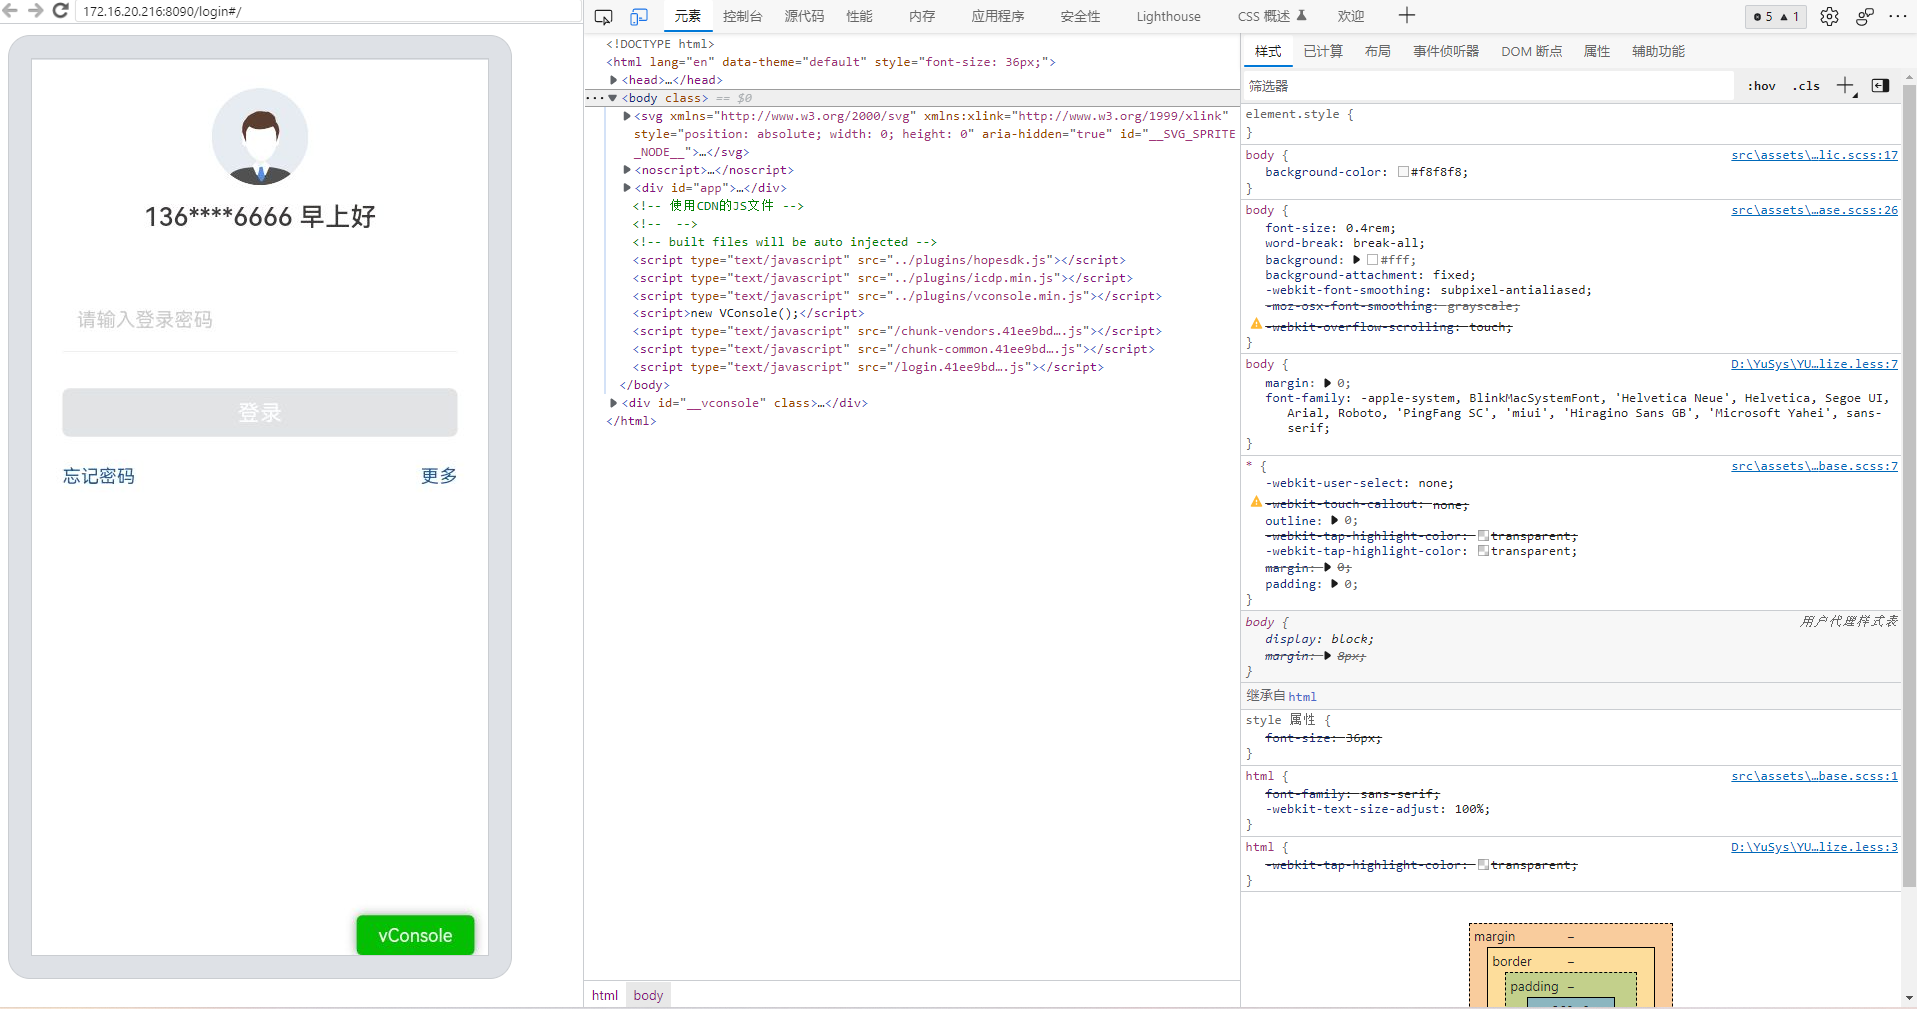
Task: Click warning icon beside -webkit-overflow-scrolling
Action: click(1255, 324)
